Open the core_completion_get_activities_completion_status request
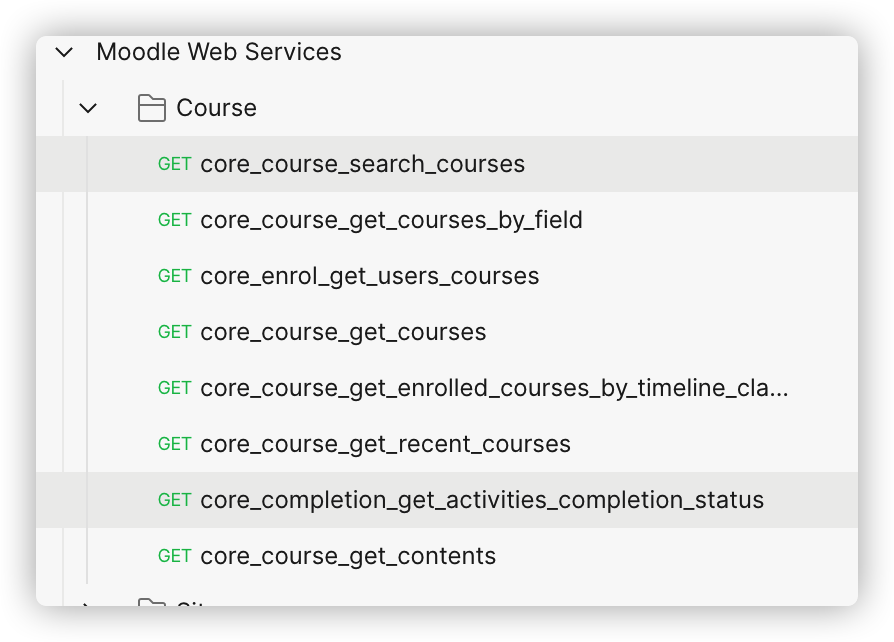Image resolution: width=894 pixels, height=642 pixels. point(446,499)
